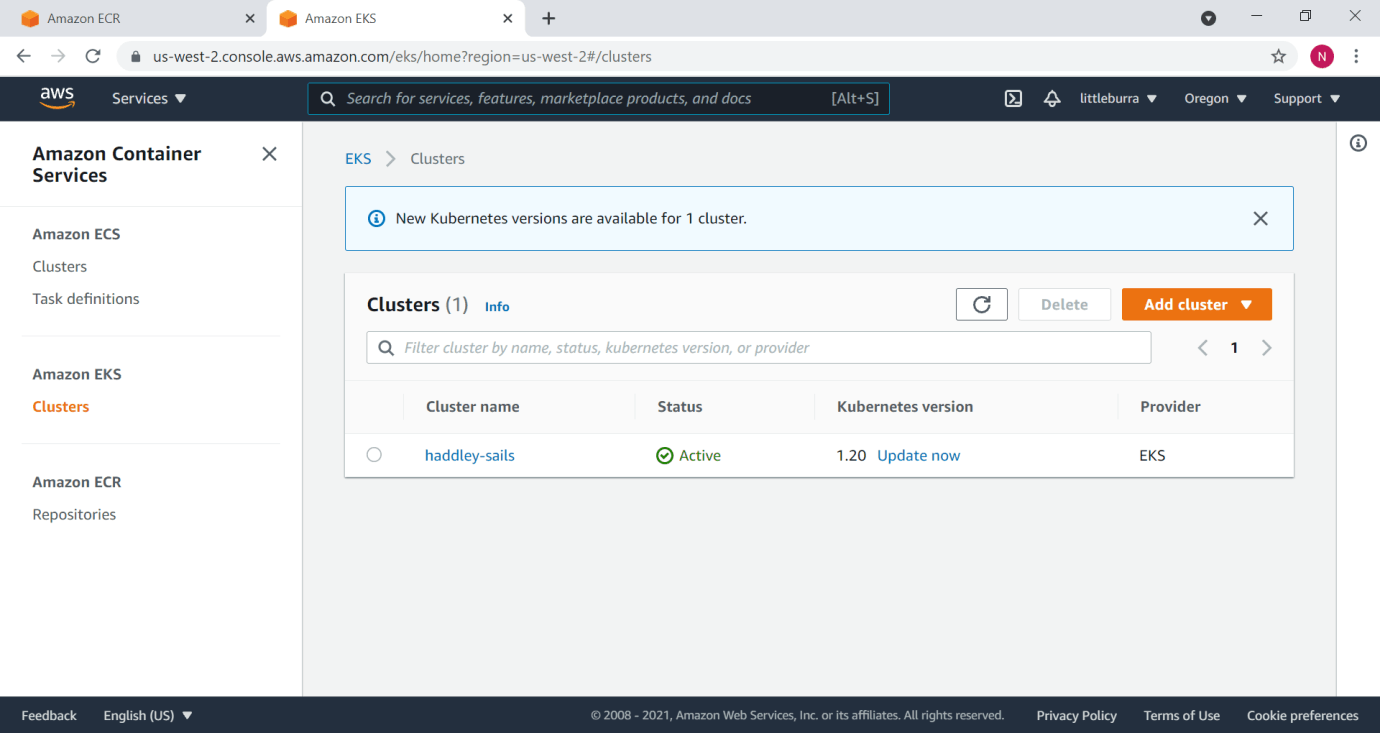Click the search magnifier icon in AWS search bar

pos(327,99)
